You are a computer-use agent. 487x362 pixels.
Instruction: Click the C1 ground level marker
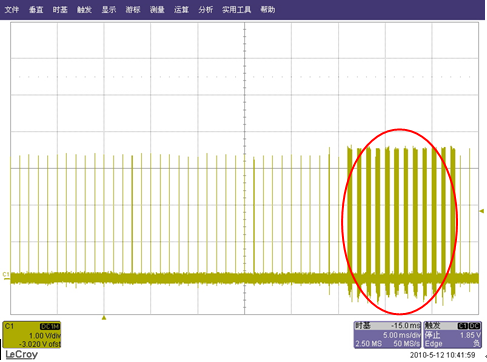pyautogui.click(x=6, y=275)
